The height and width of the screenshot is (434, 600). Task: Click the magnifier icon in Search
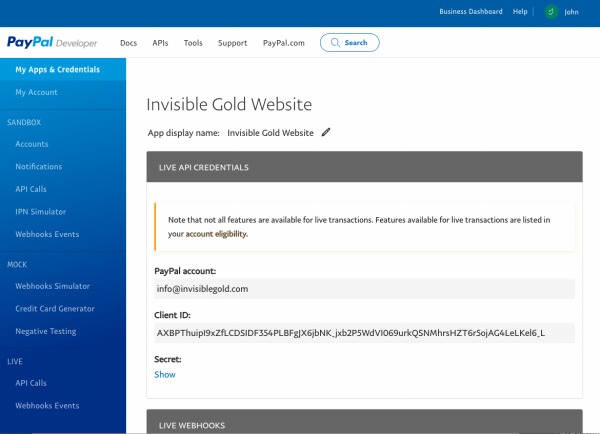click(x=335, y=42)
